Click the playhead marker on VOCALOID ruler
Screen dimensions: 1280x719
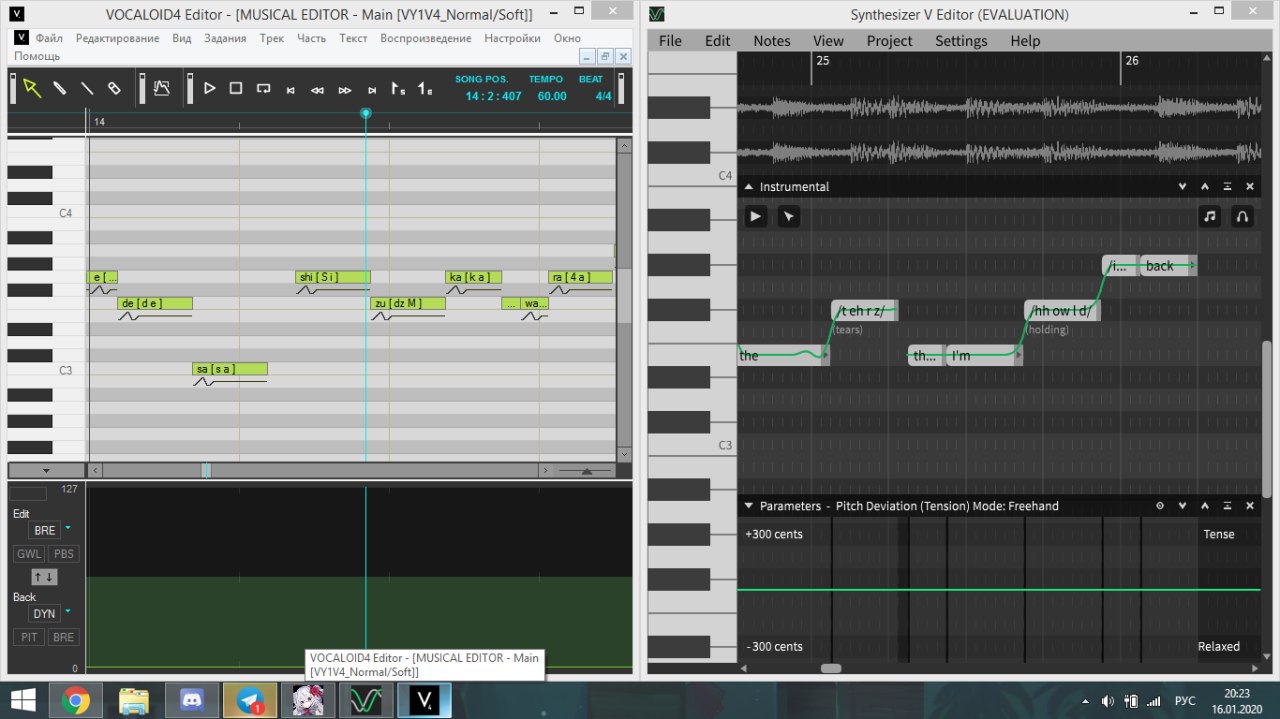[366, 113]
